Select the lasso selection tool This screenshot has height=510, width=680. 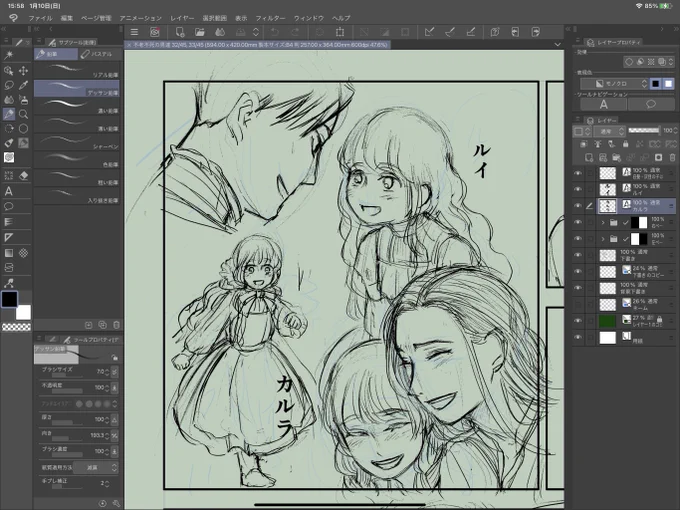click(x=9, y=85)
